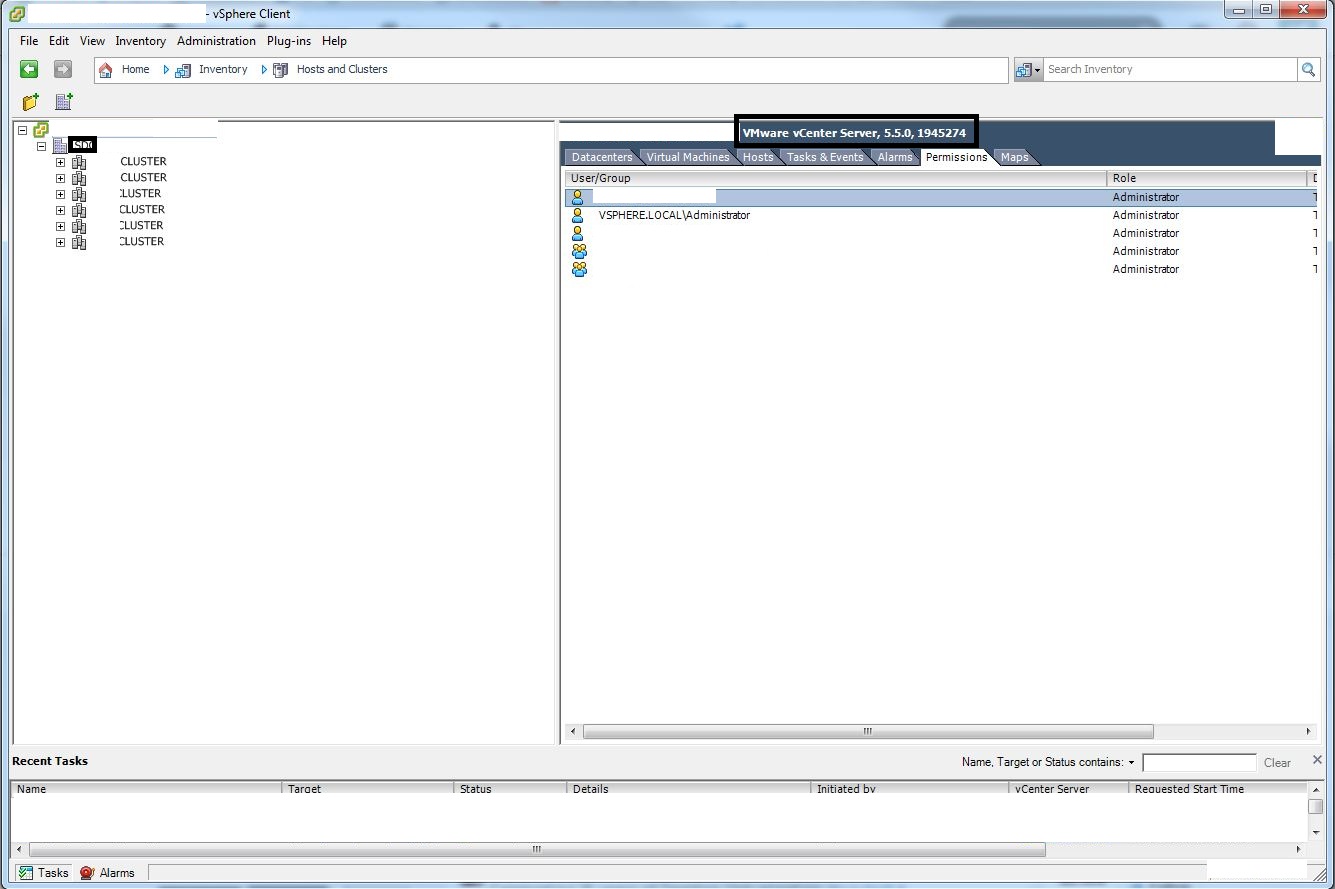Click the Clear filter button
Screen dimensions: 1335x889
[1277, 763]
